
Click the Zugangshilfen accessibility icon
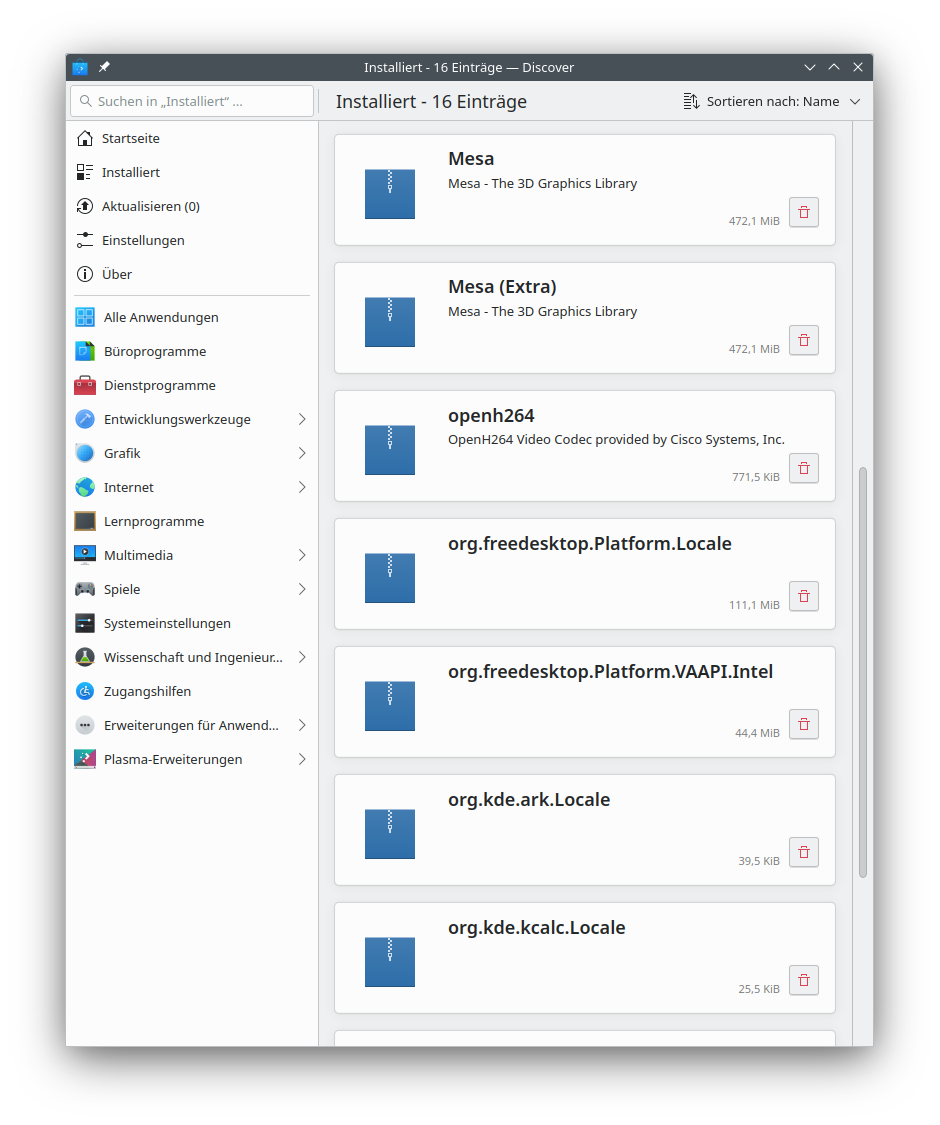85,691
